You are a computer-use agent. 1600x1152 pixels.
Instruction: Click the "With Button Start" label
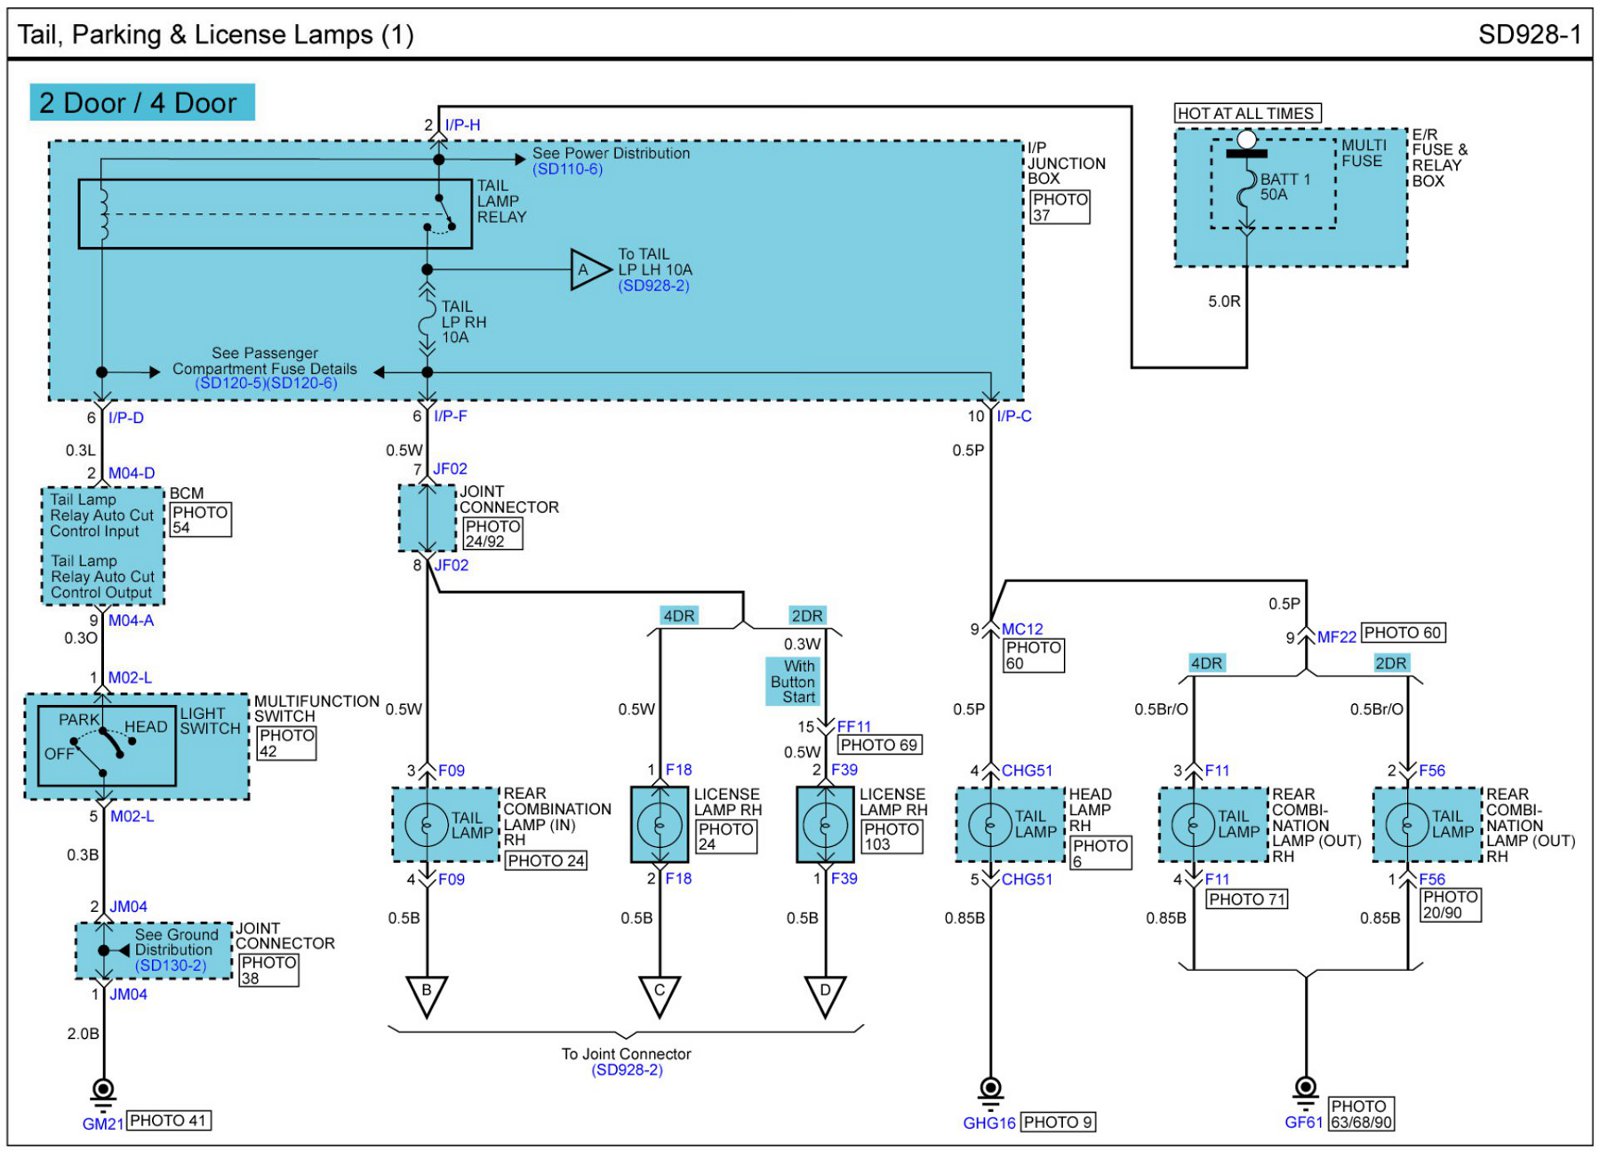pos(794,681)
